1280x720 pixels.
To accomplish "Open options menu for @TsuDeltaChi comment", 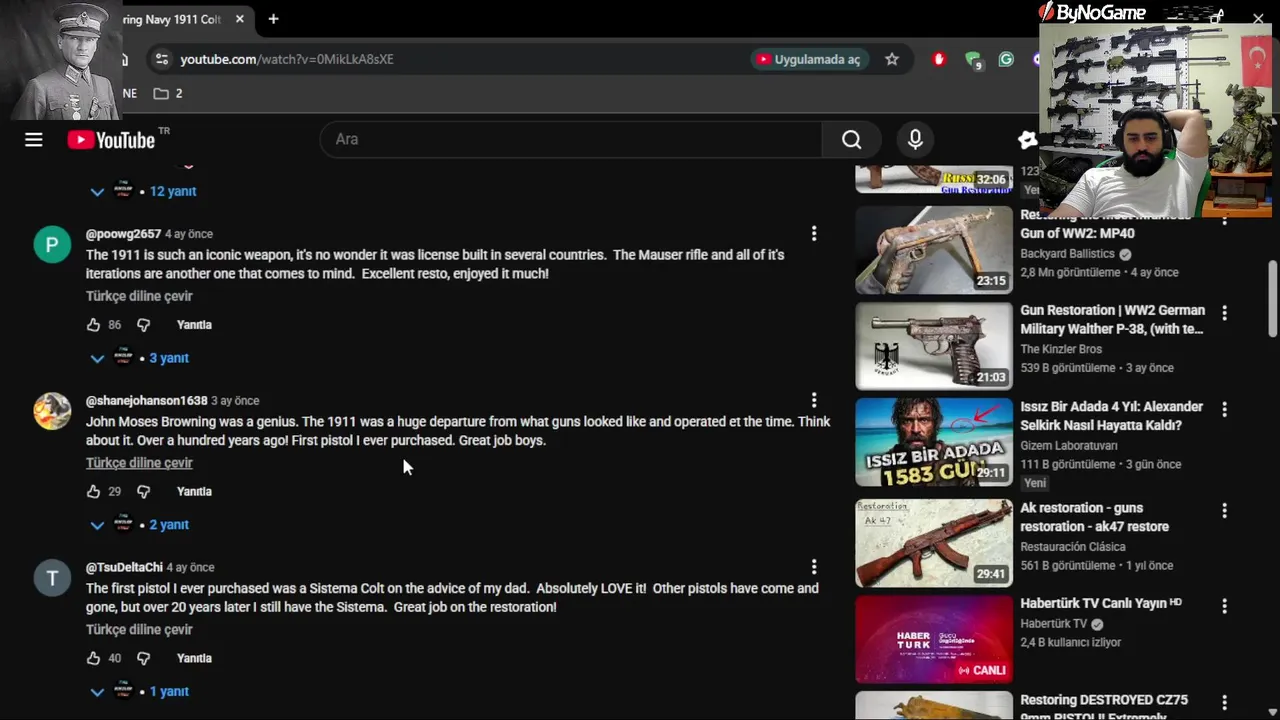I will pos(814,567).
